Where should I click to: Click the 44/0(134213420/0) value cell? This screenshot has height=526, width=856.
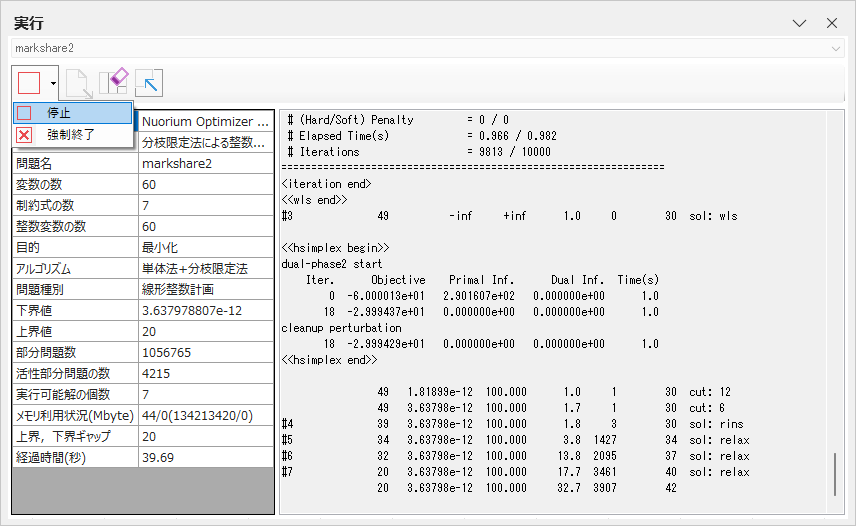[206, 415]
